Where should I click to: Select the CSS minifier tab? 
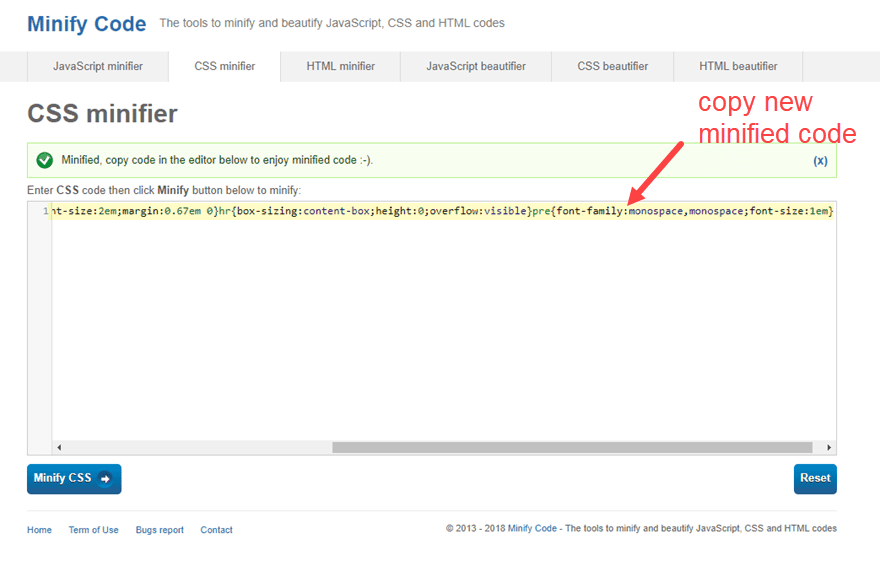point(224,66)
